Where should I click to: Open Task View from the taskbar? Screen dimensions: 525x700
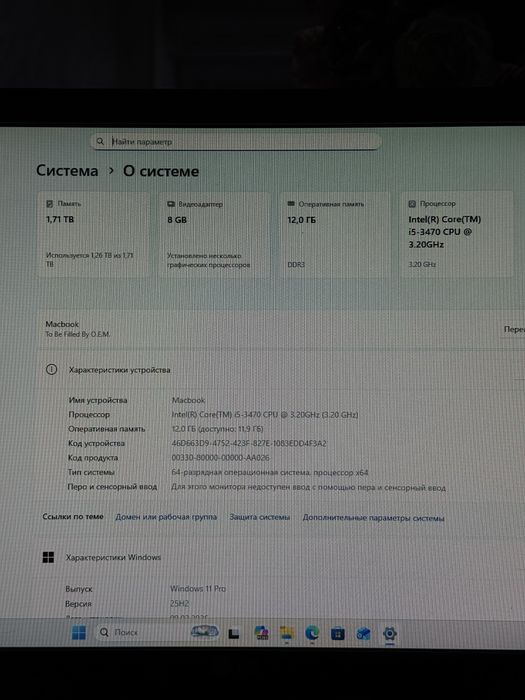(234, 634)
